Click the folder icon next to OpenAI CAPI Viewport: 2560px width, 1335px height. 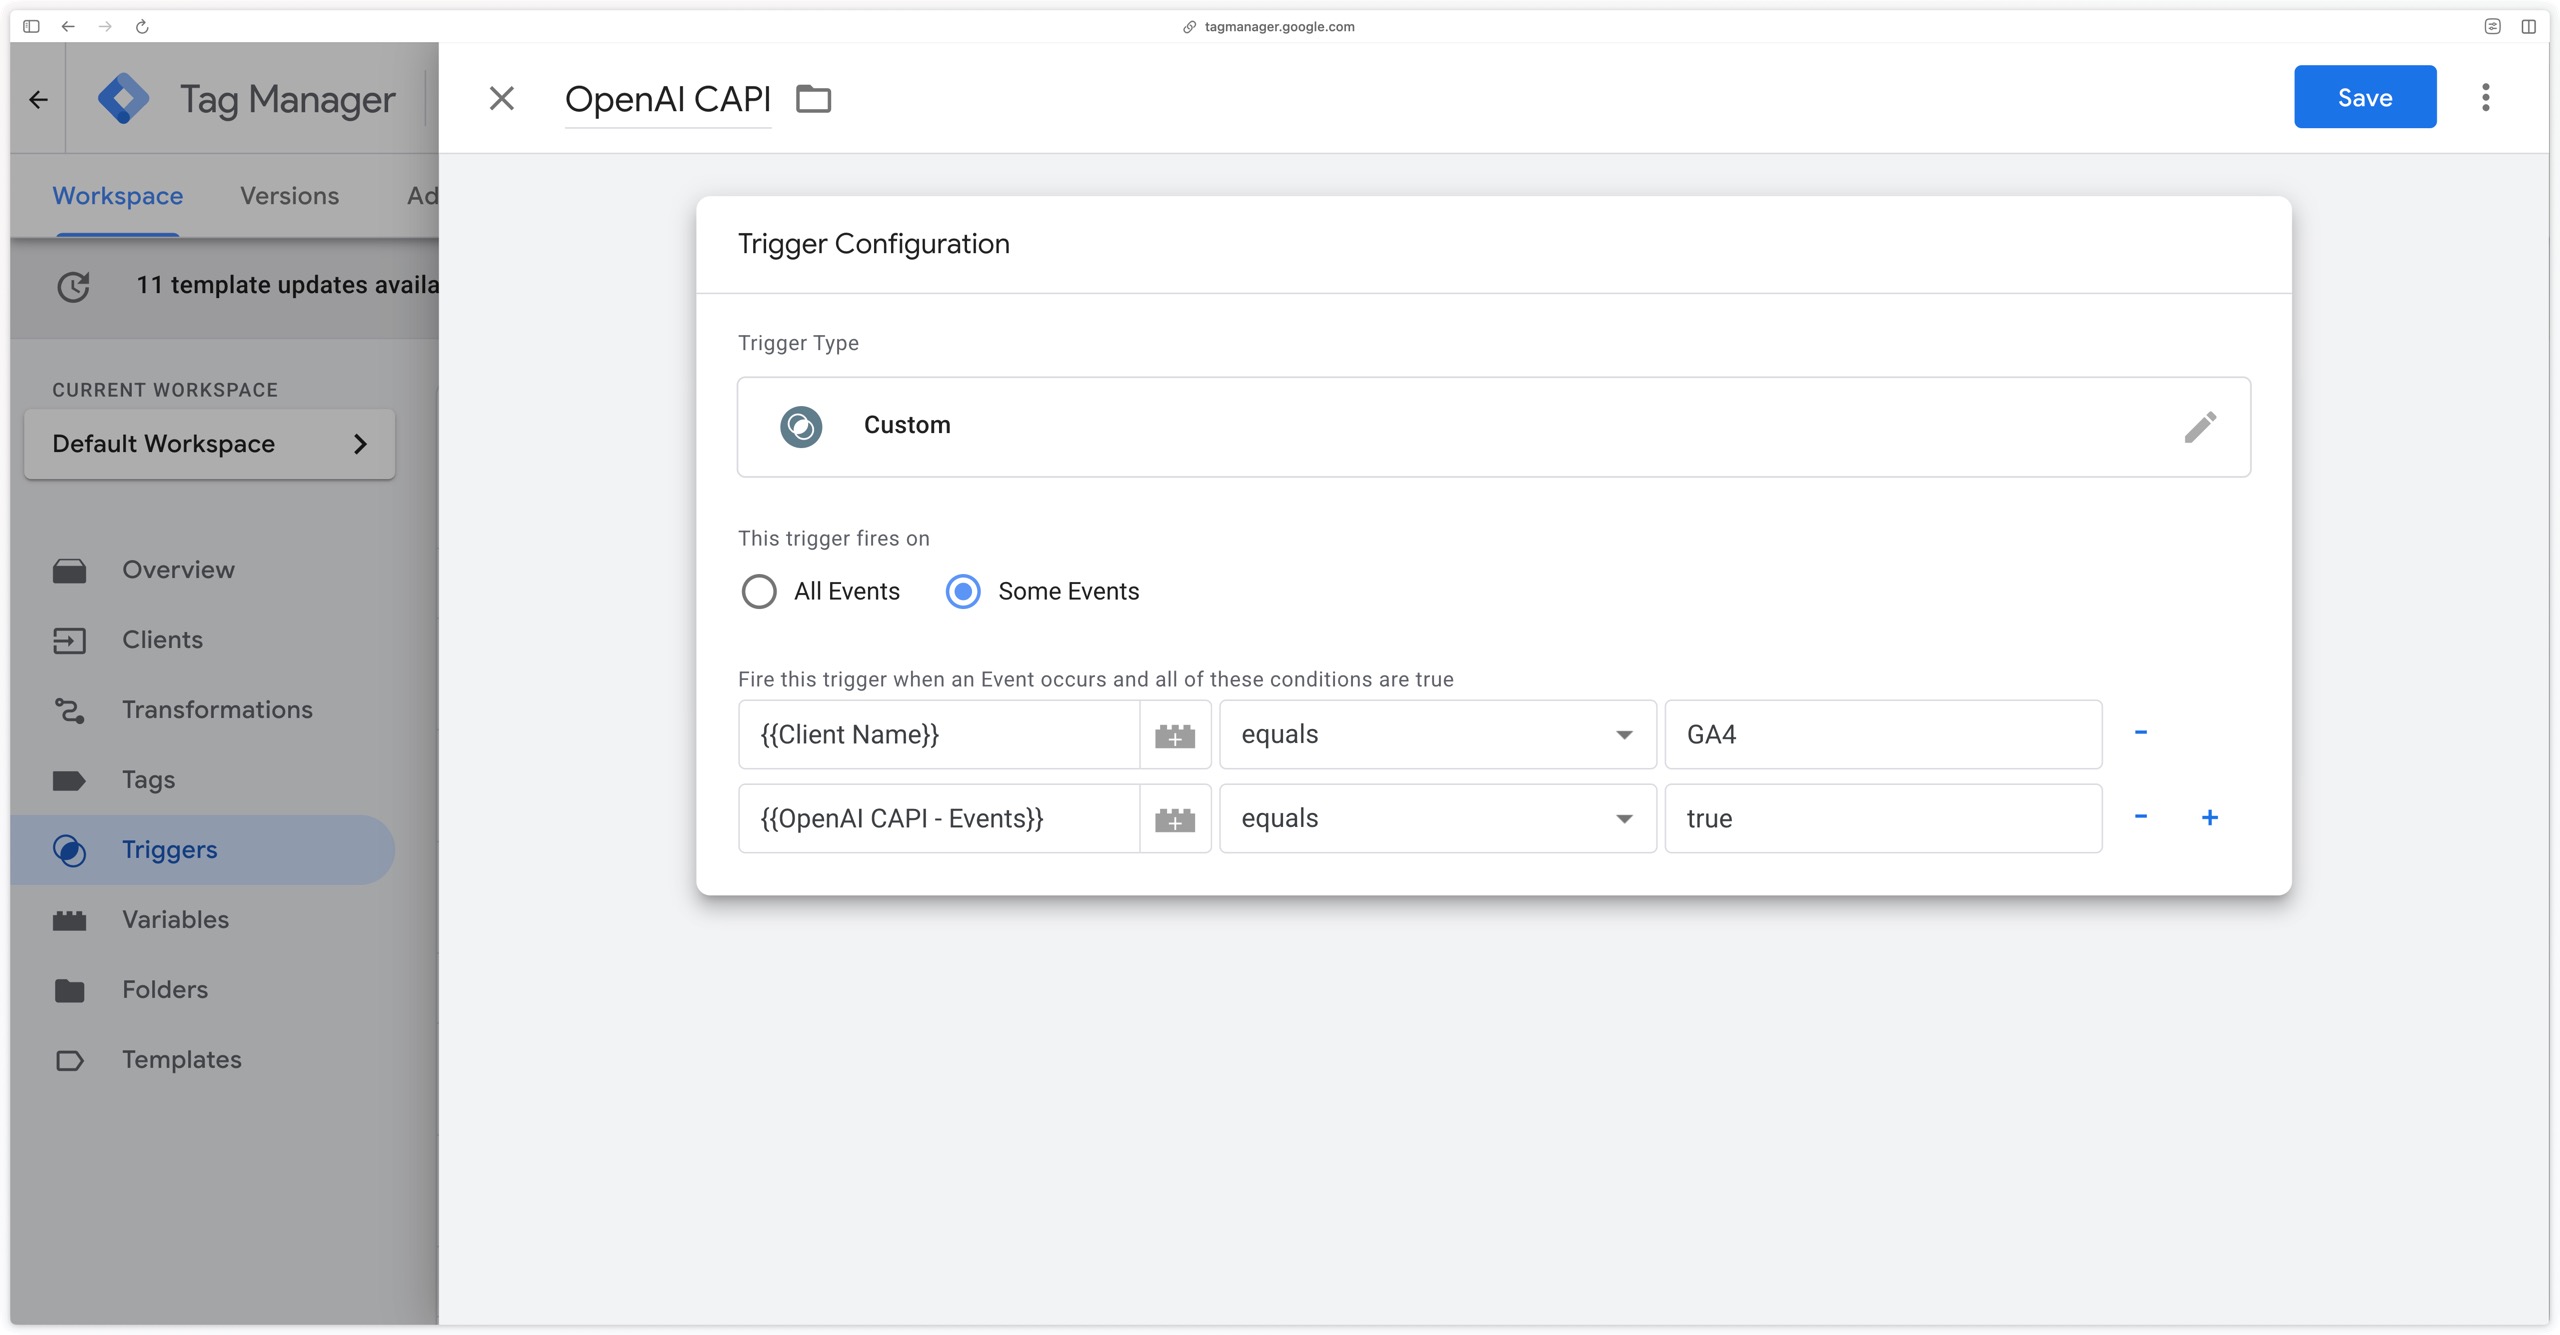click(813, 99)
